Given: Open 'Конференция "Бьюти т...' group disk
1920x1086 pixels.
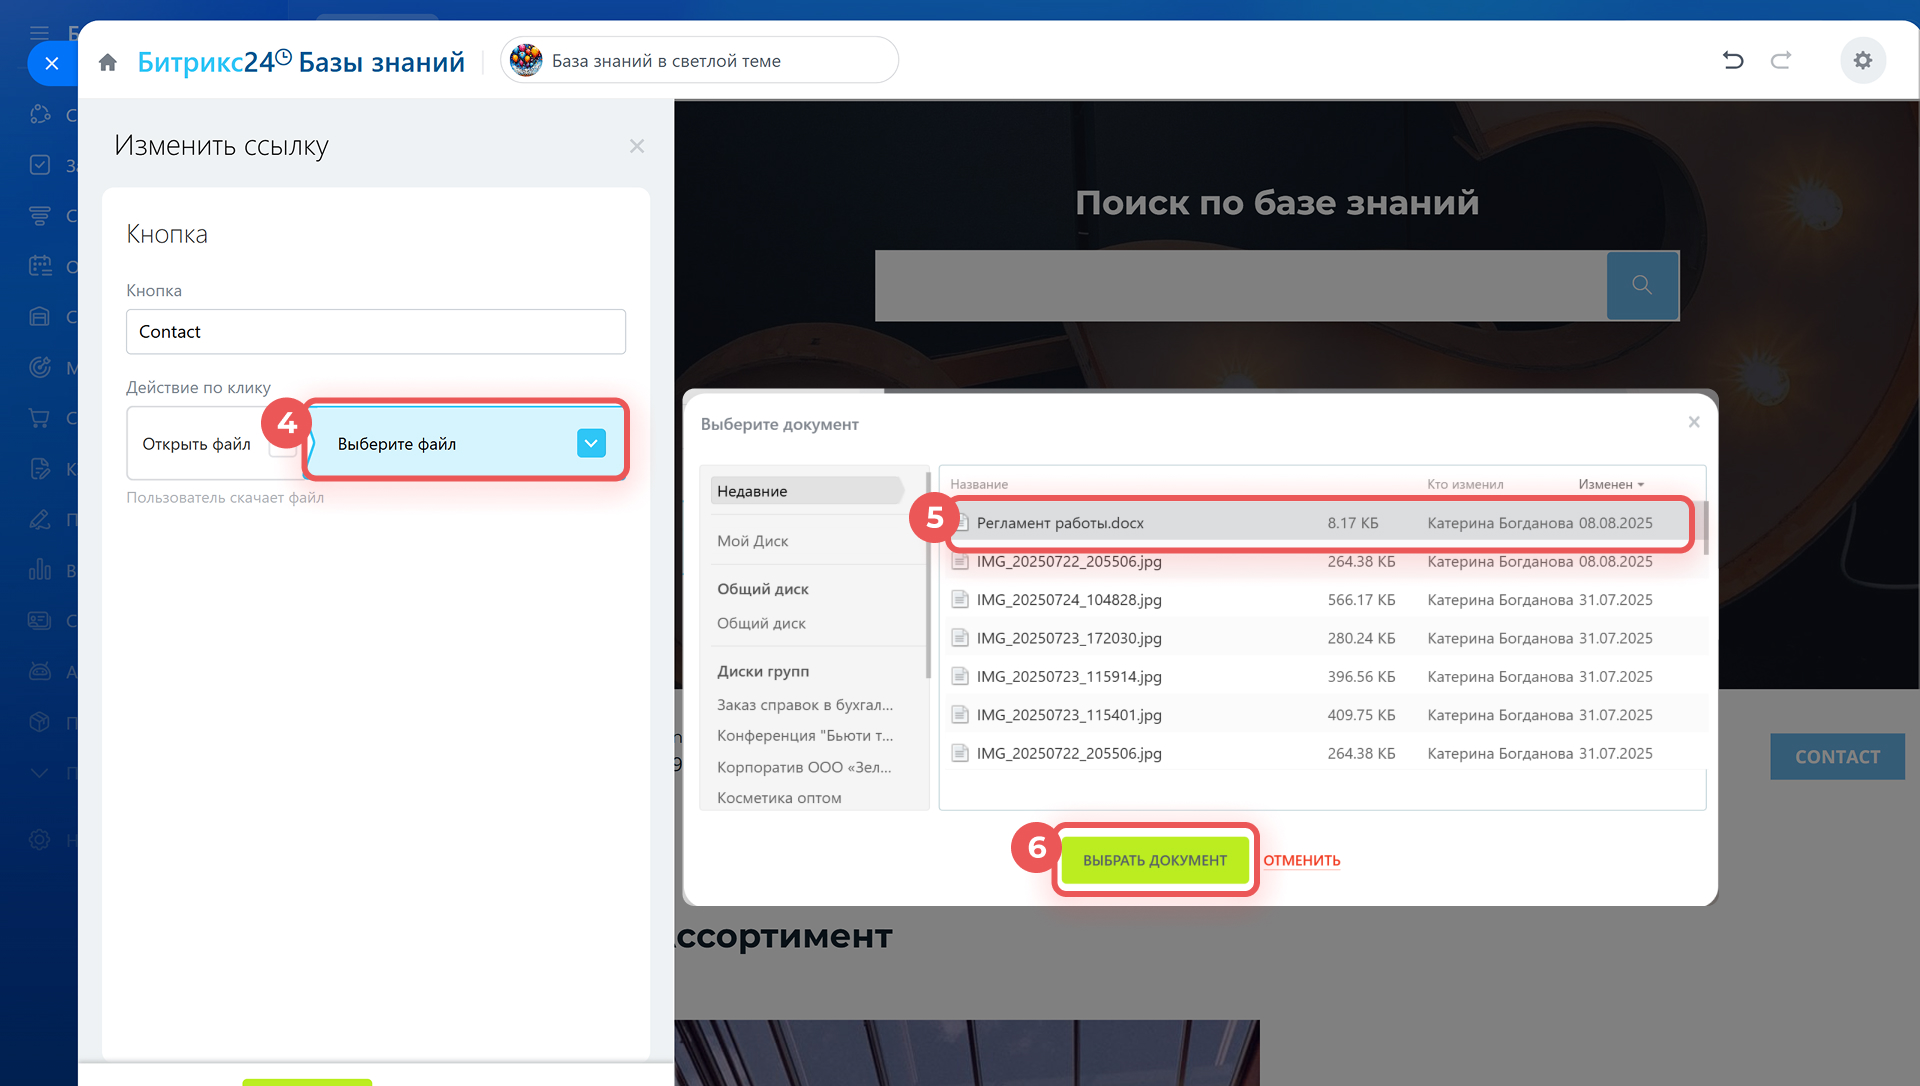Looking at the screenshot, I should [805, 736].
